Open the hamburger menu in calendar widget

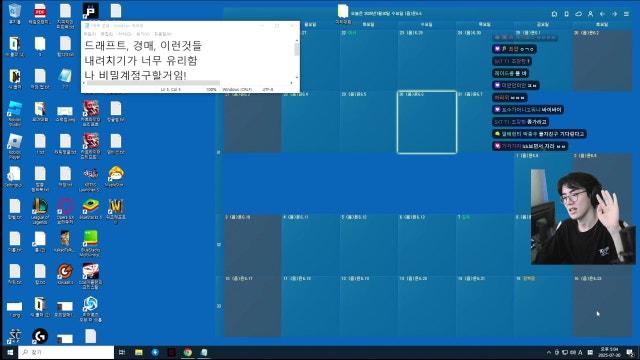tap(626, 14)
